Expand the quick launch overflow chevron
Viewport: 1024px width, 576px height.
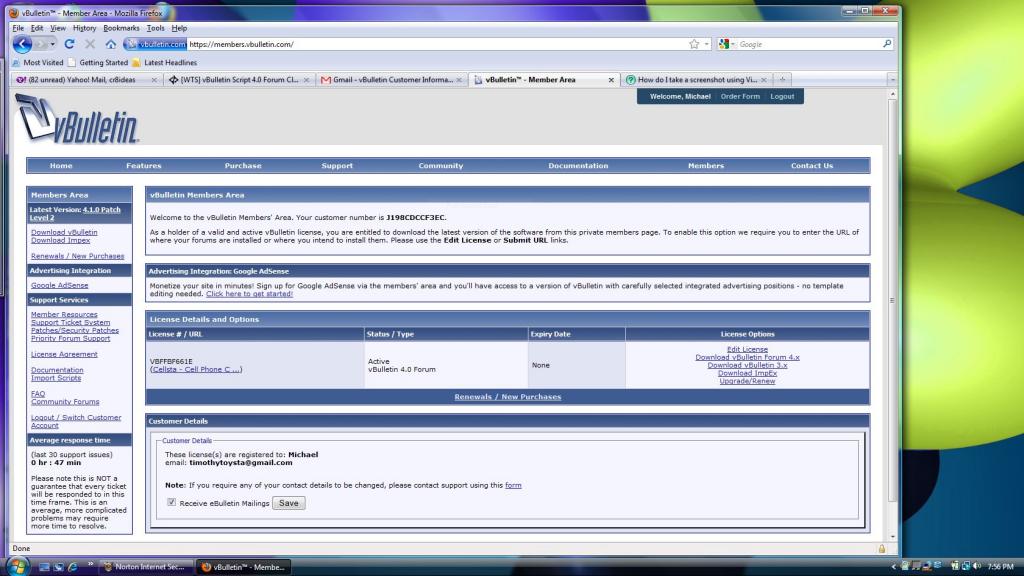tap(90, 564)
